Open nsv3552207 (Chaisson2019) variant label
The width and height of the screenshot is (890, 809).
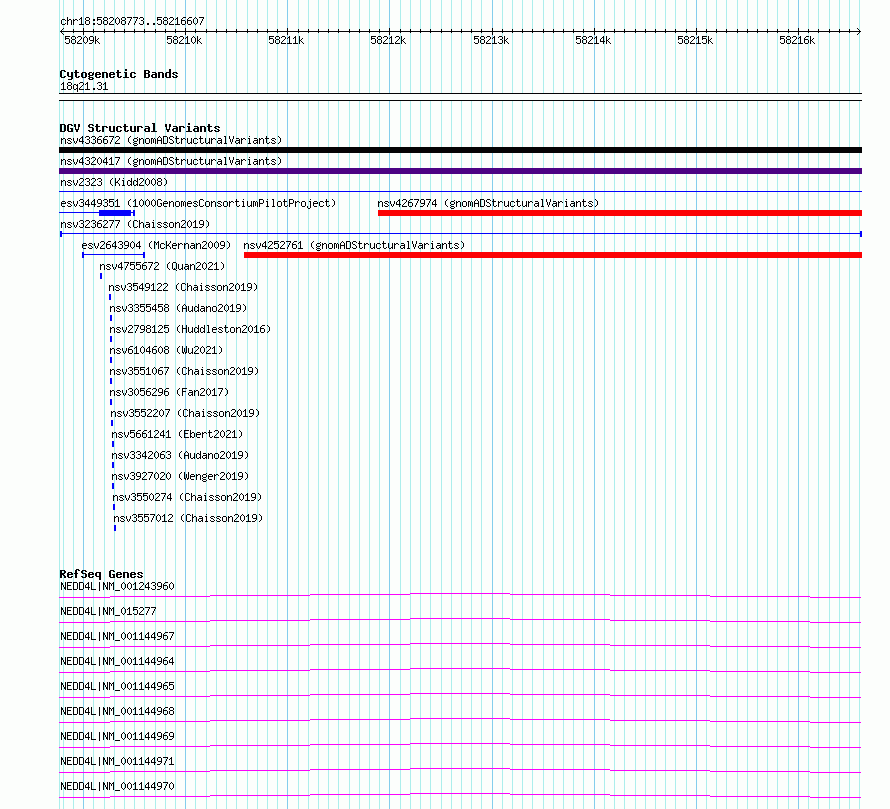(x=185, y=413)
